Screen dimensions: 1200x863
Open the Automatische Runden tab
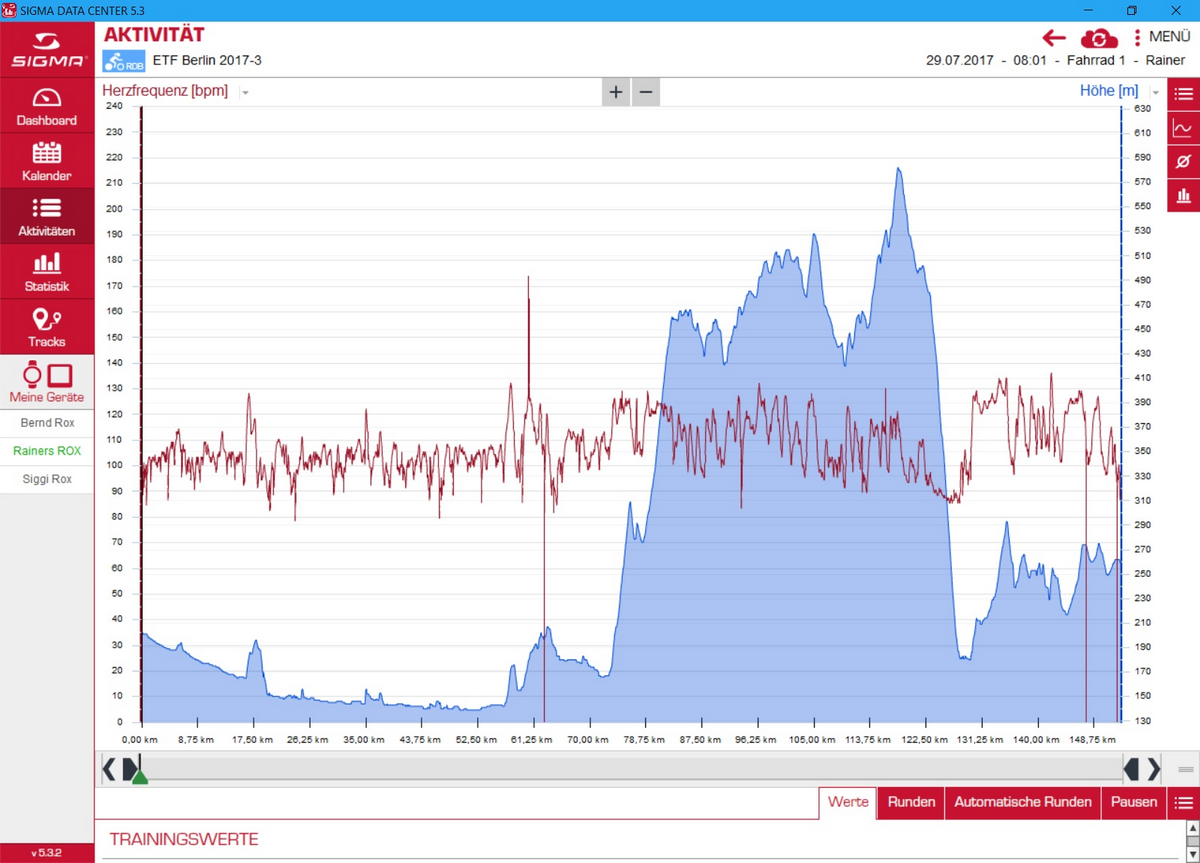pos(1022,802)
